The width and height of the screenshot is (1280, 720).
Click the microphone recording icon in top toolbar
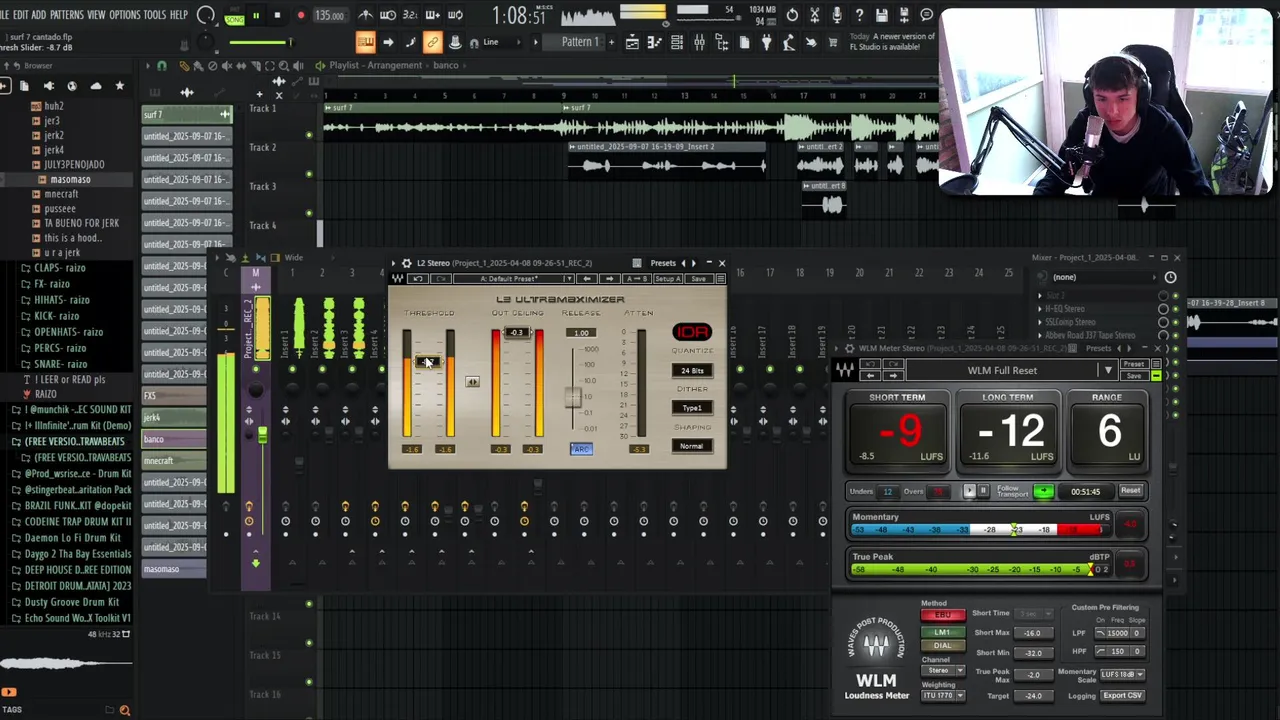point(836,15)
